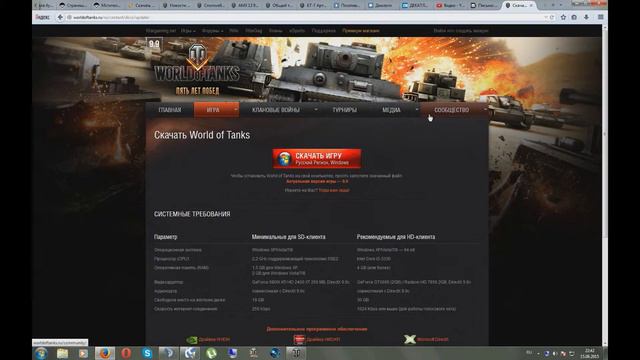Click the СКАЧАТЬ ИГРУ download button
This screenshot has height=360, width=640.
[317, 158]
